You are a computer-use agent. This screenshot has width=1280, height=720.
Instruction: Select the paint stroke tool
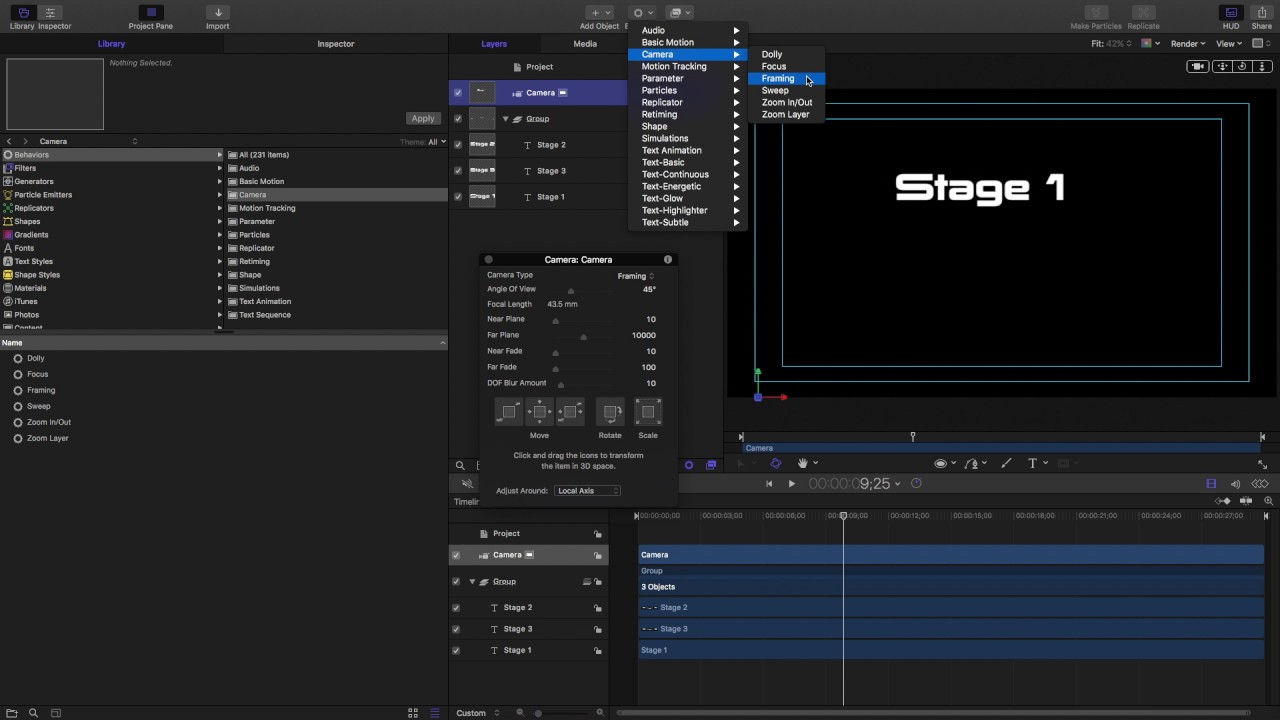pyautogui.click(x=1006, y=463)
